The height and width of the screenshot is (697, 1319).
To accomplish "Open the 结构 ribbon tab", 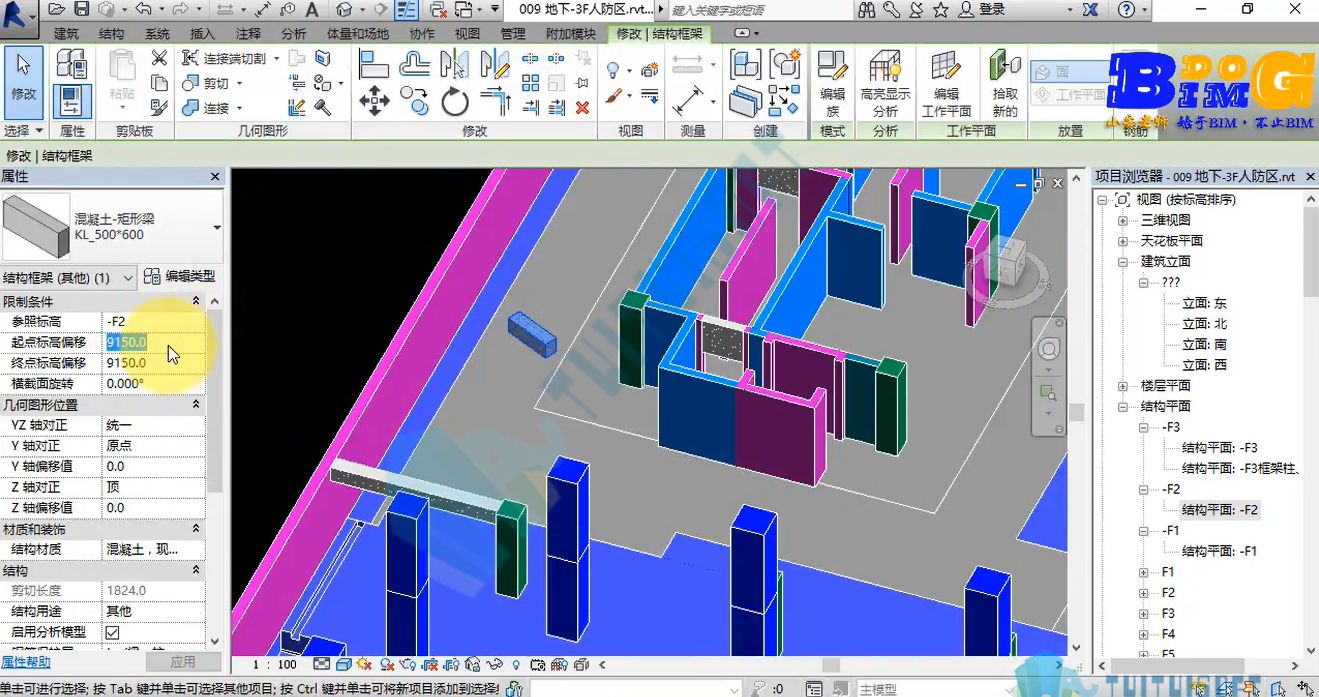I will tap(111, 34).
